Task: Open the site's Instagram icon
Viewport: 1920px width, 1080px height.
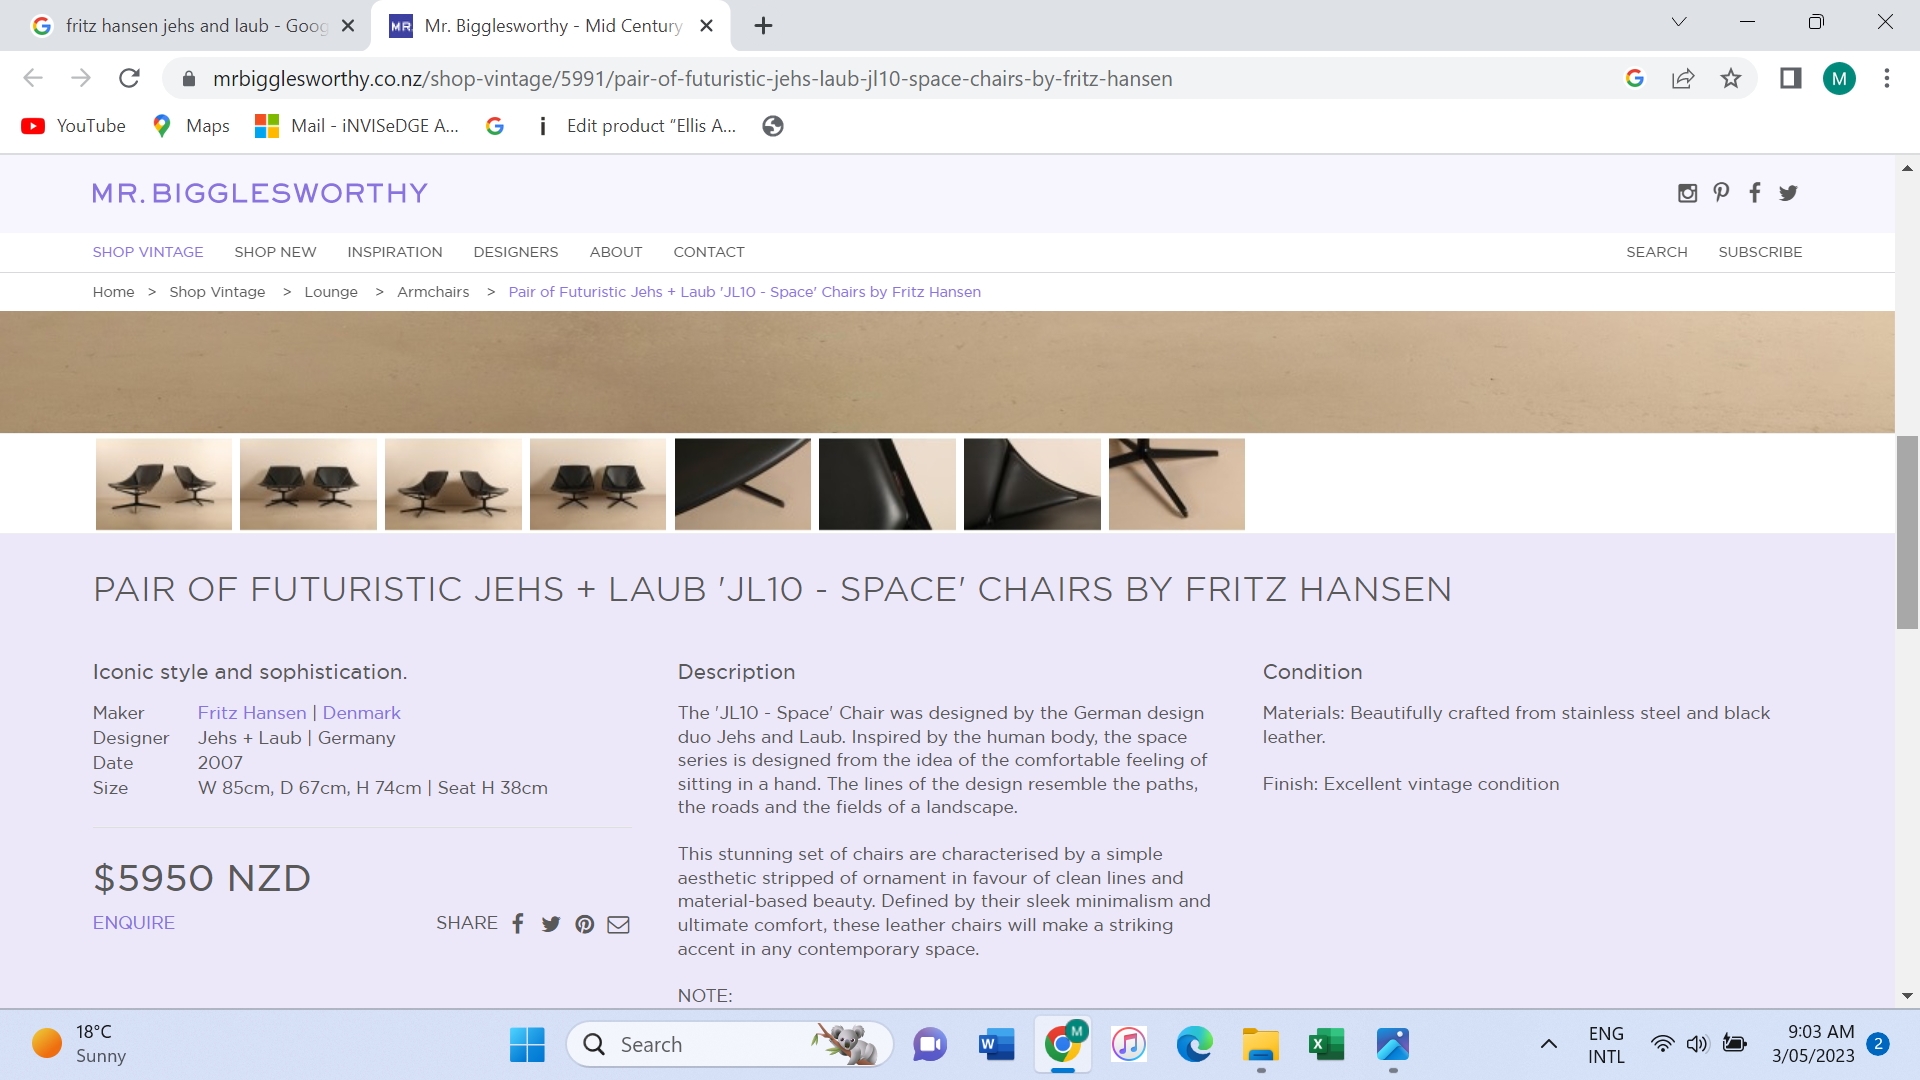Action: [1687, 193]
